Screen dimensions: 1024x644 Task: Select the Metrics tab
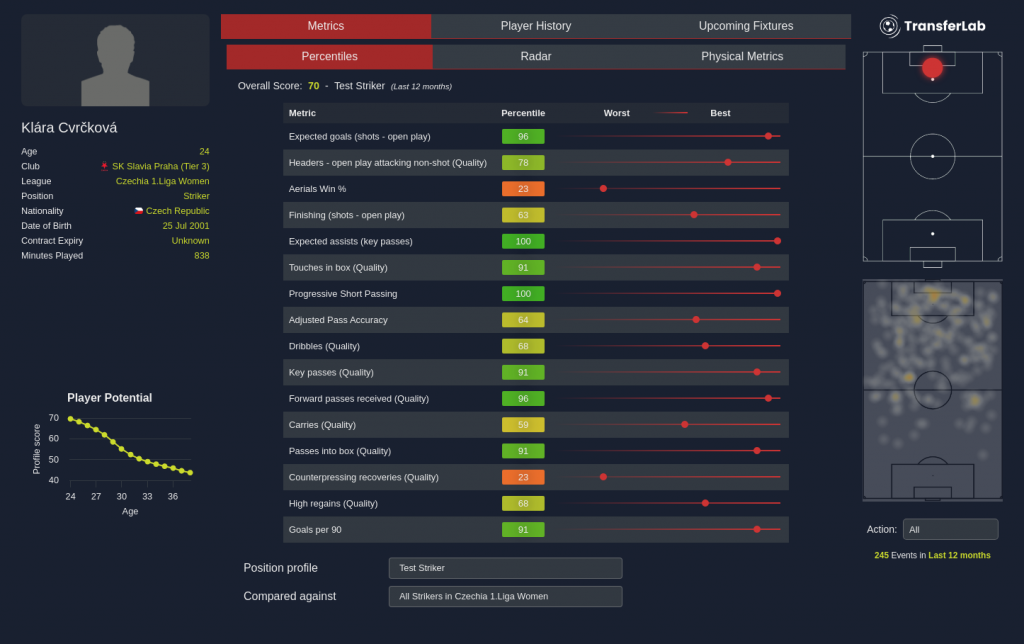tap(326, 26)
